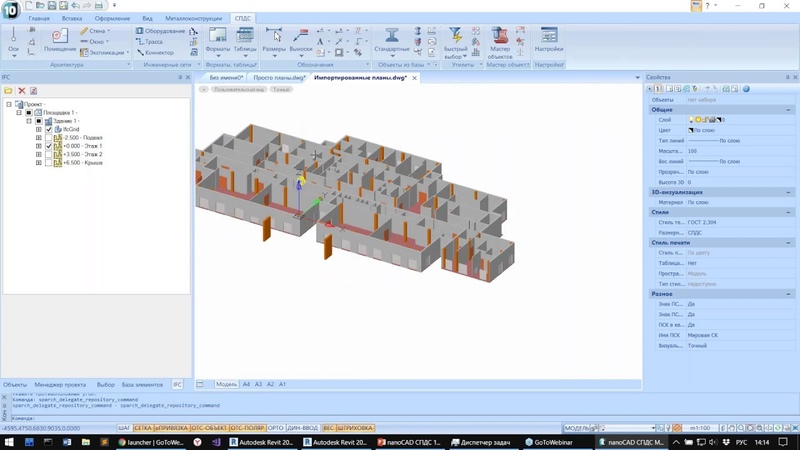The height and width of the screenshot is (450, 800).
Task: Launch the Мастер объектов wizard
Action: pos(499,42)
